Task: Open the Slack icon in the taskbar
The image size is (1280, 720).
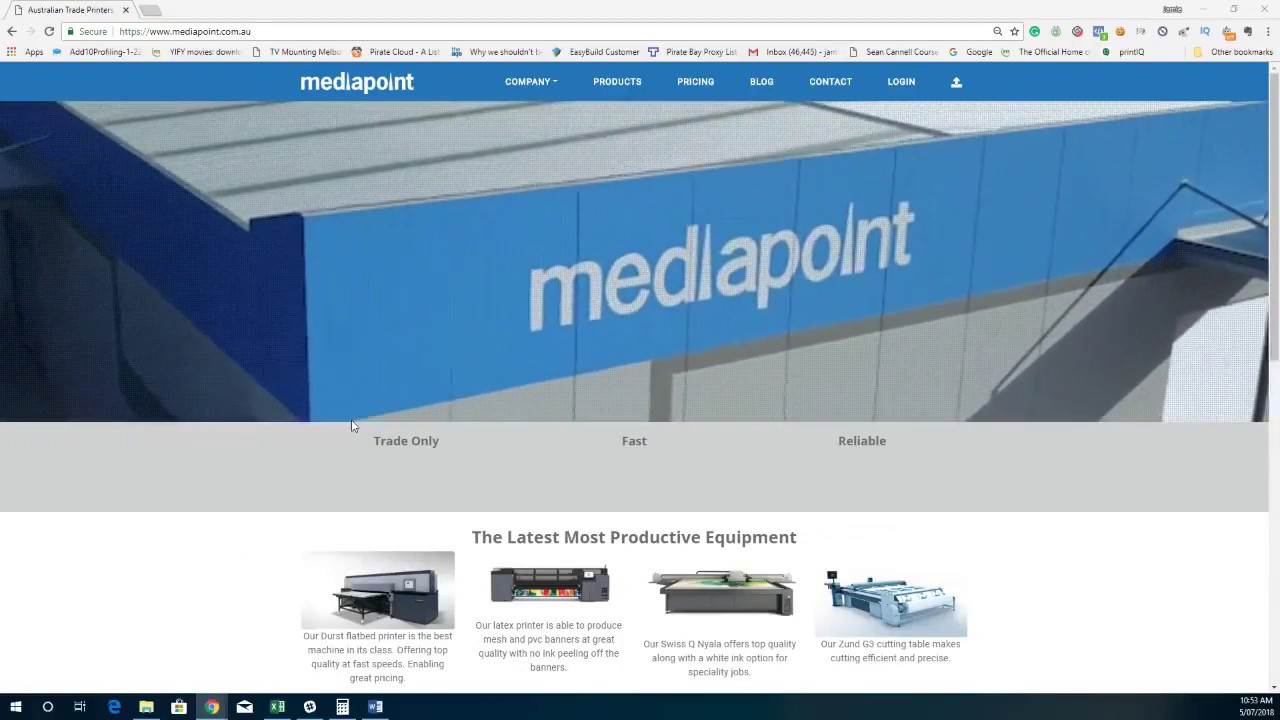Action: (310, 707)
